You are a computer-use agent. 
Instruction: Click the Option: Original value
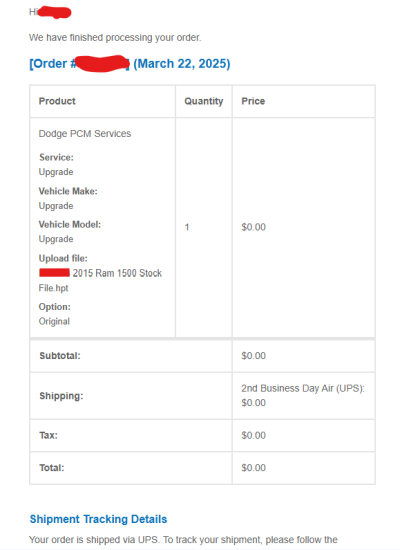pos(54,321)
